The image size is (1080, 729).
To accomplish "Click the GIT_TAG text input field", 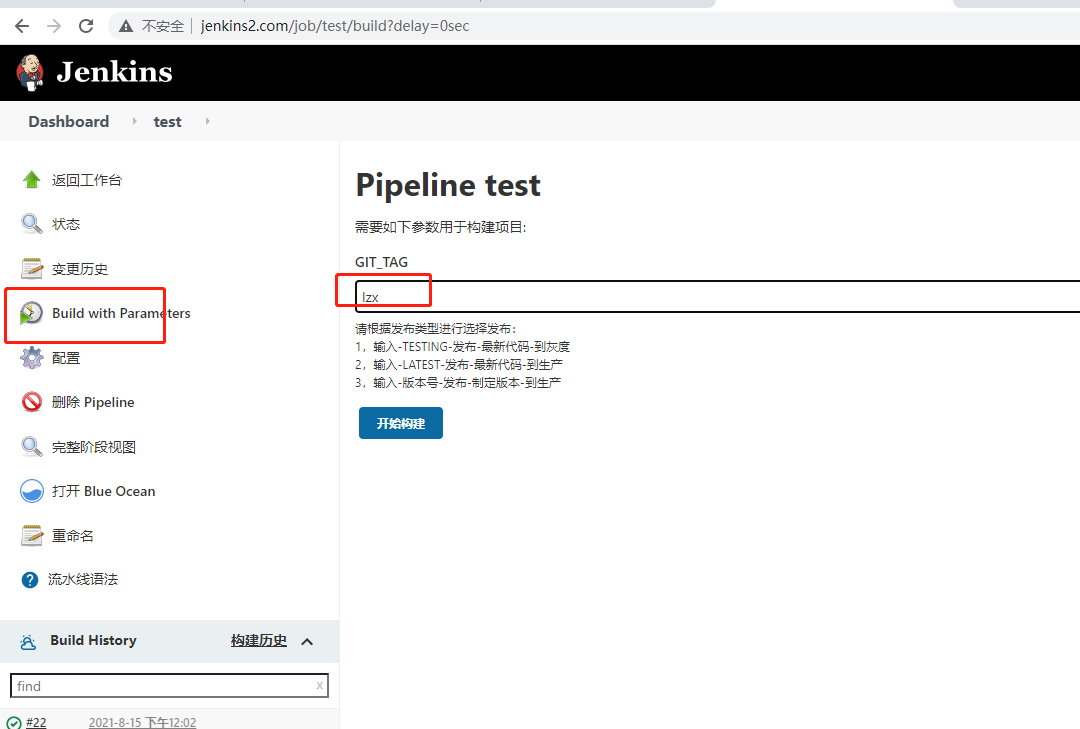I will (x=718, y=297).
